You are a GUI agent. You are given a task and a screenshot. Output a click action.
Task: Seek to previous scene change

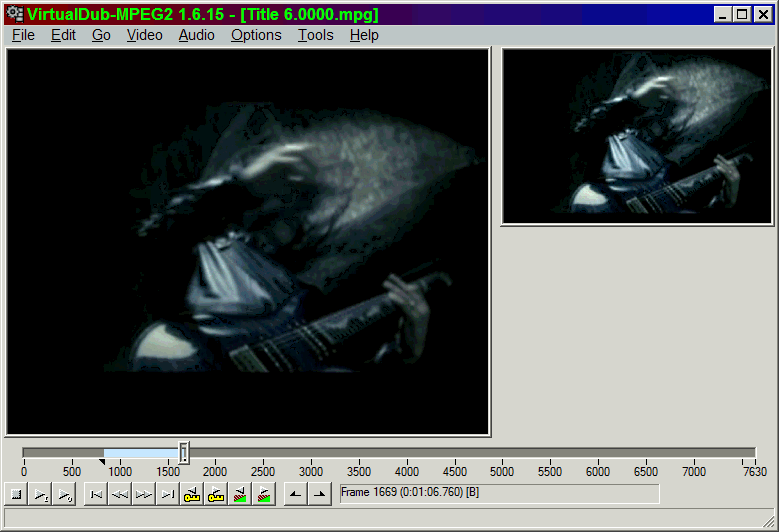click(x=239, y=494)
